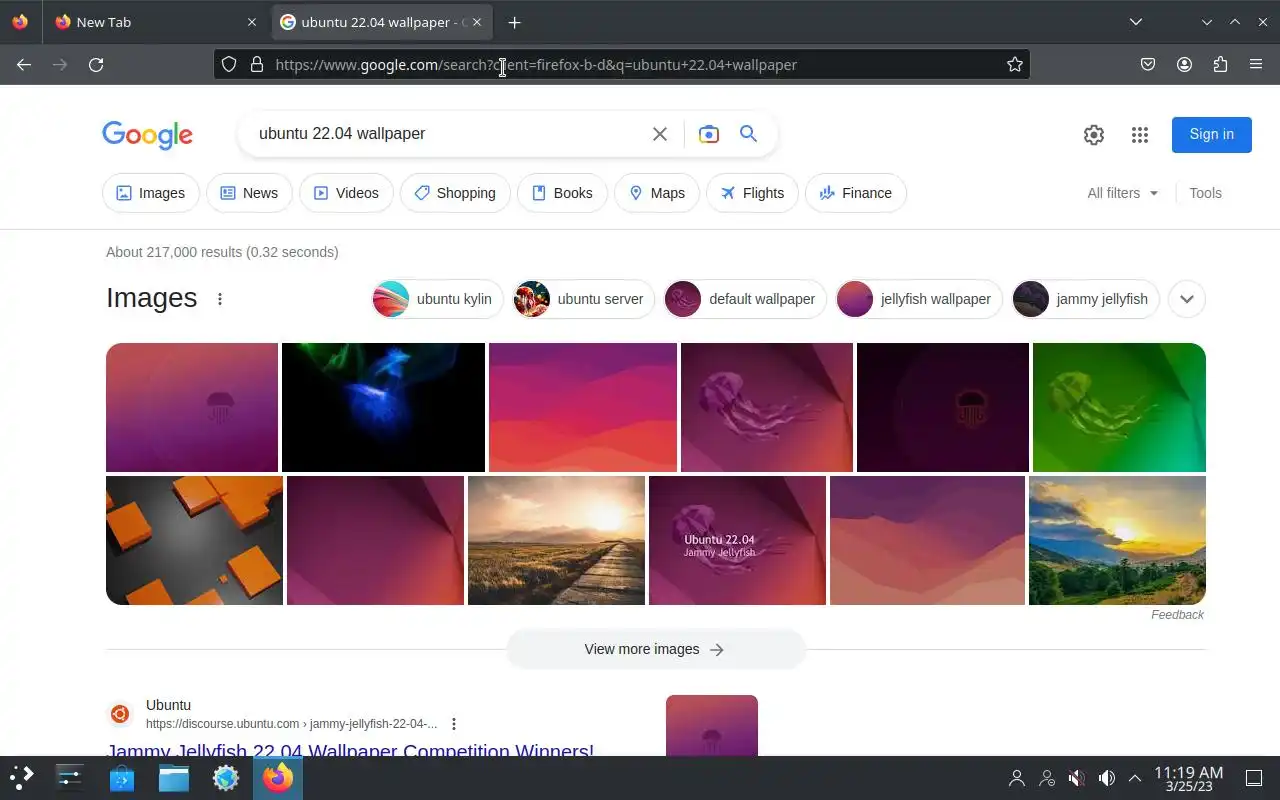Select the Maps search filter
The image size is (1280, 800).
tap(657, 193)
